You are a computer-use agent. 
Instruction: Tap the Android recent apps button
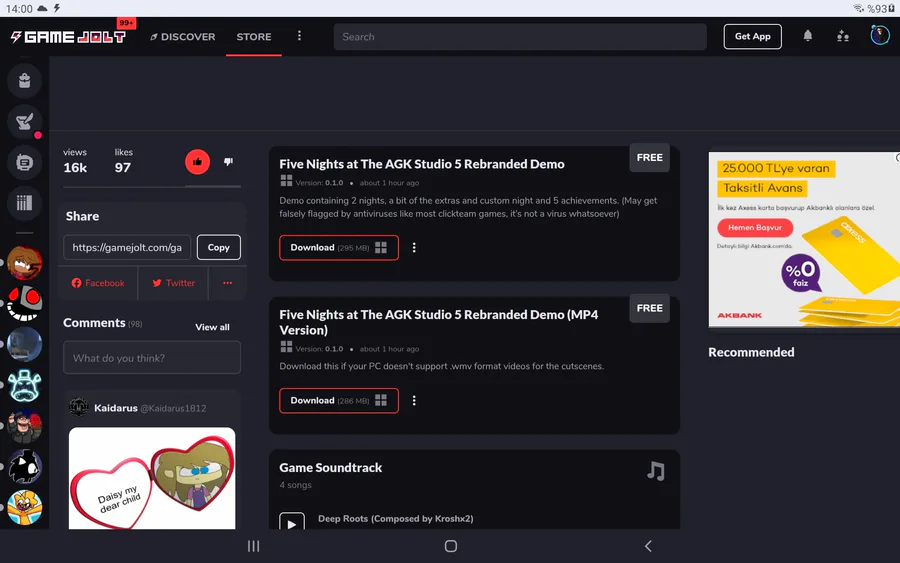(x=253, y=546)
